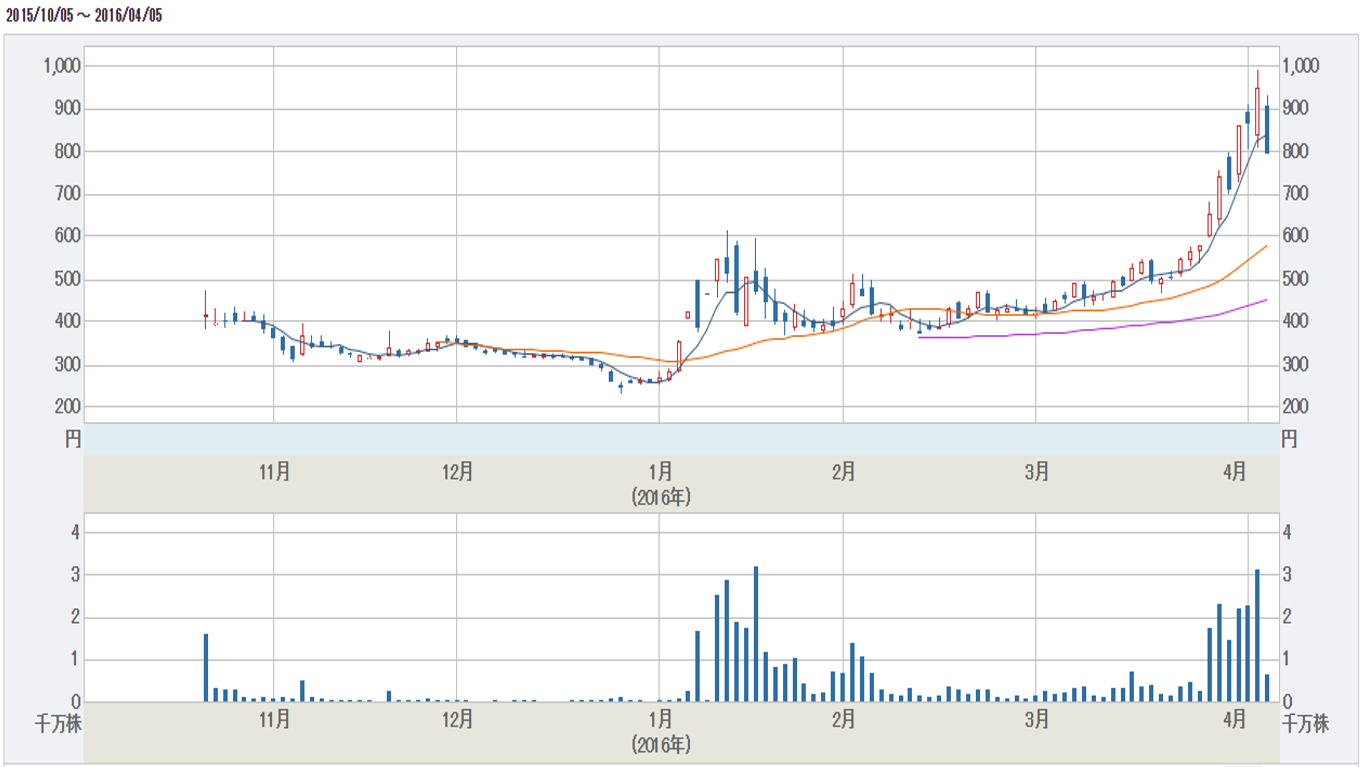Click (2016年) under the volume chart axis
The image size is (1363, 767).
point(660,744)
